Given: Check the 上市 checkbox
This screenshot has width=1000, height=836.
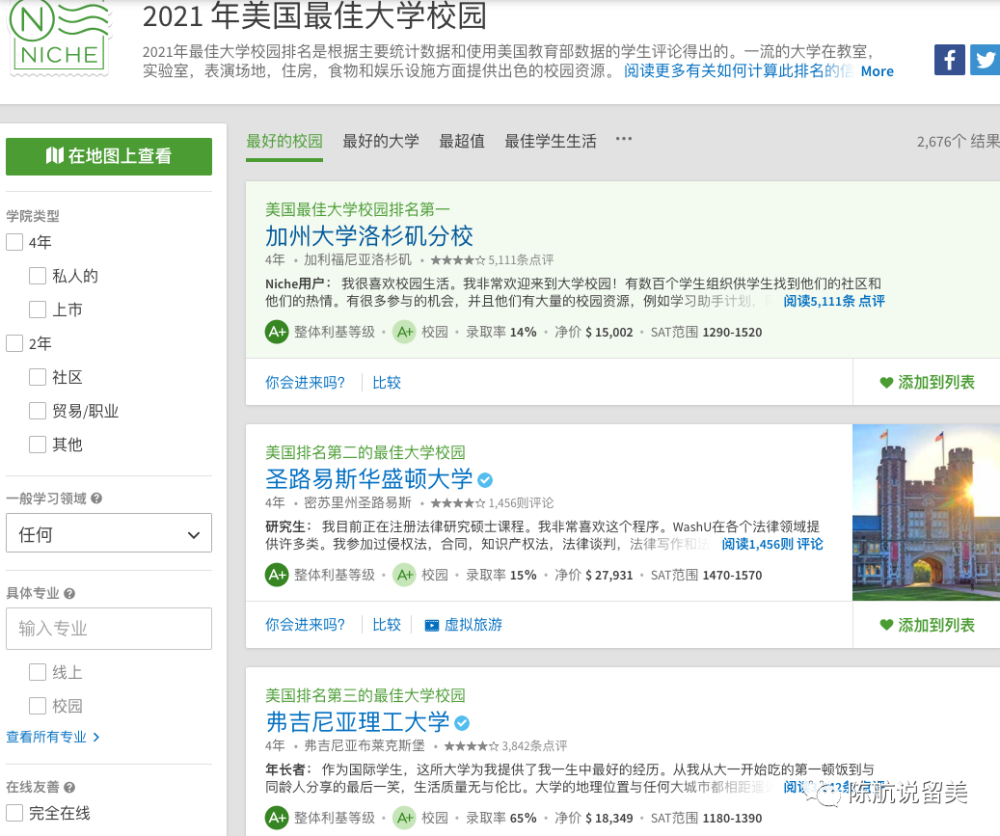Looking at the screenshot, I should coord(38,310).
